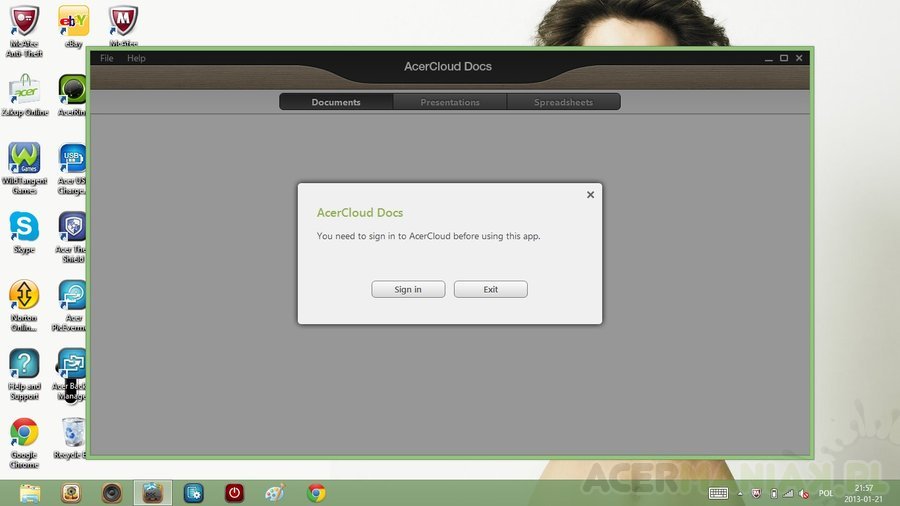Click Exit button in AcerCloud dialog
900x506 pixels.
coord(491,289)
